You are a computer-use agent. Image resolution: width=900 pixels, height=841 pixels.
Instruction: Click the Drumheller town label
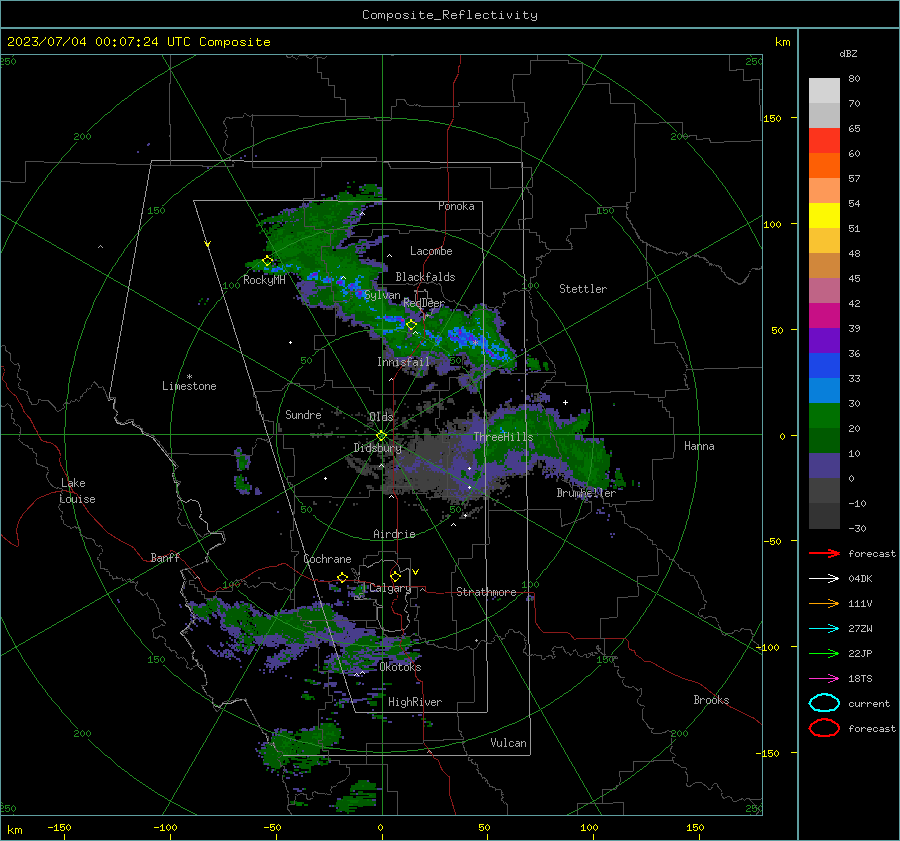(x=586, y=493)
